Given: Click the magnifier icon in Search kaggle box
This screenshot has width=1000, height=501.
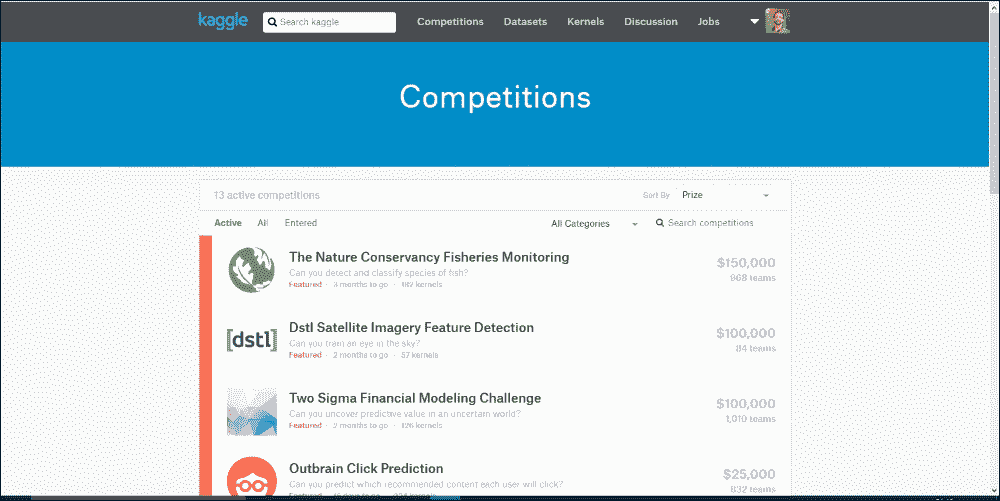Looking at the screenshot, I should 272,22.
